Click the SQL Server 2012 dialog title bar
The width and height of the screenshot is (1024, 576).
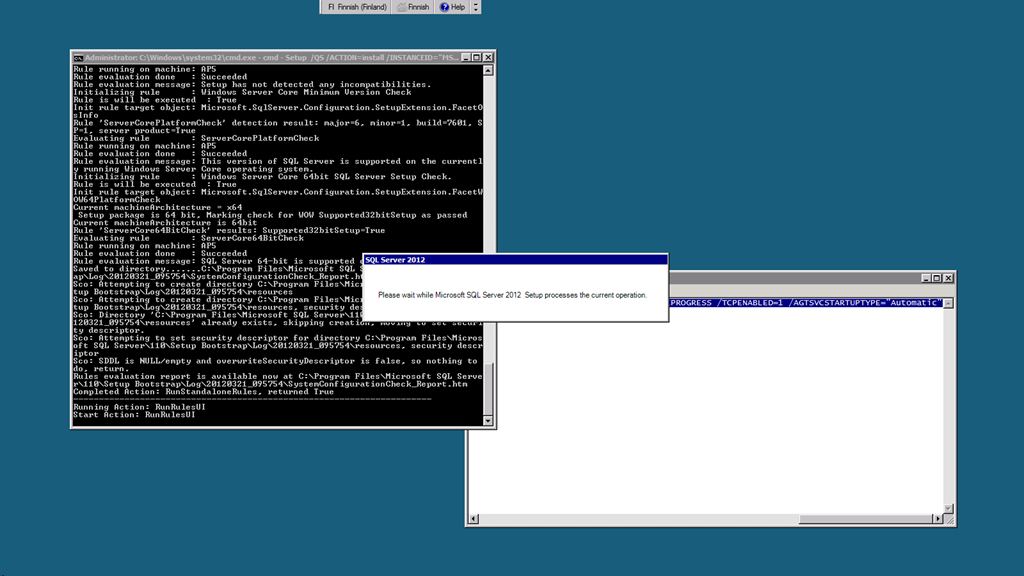[515, 260]
